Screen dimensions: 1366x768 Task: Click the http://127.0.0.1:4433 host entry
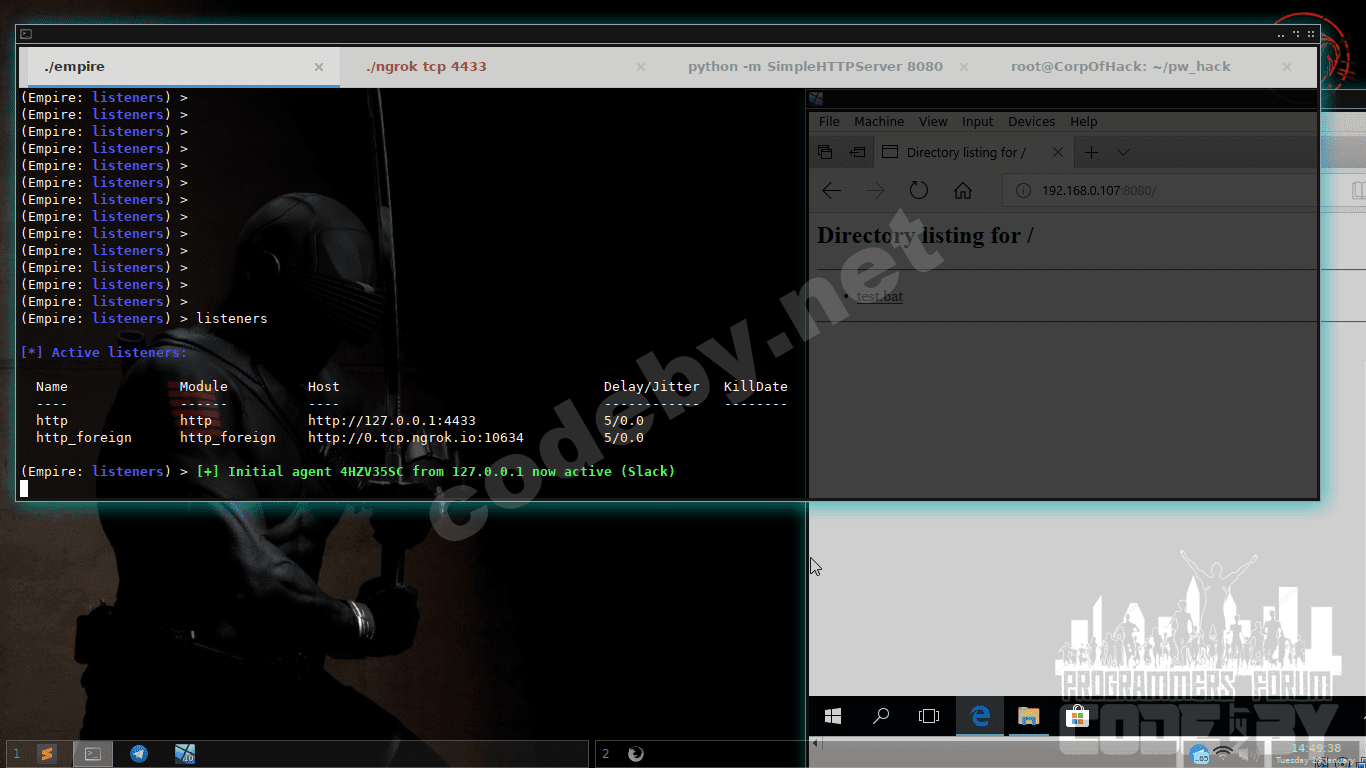392,421
